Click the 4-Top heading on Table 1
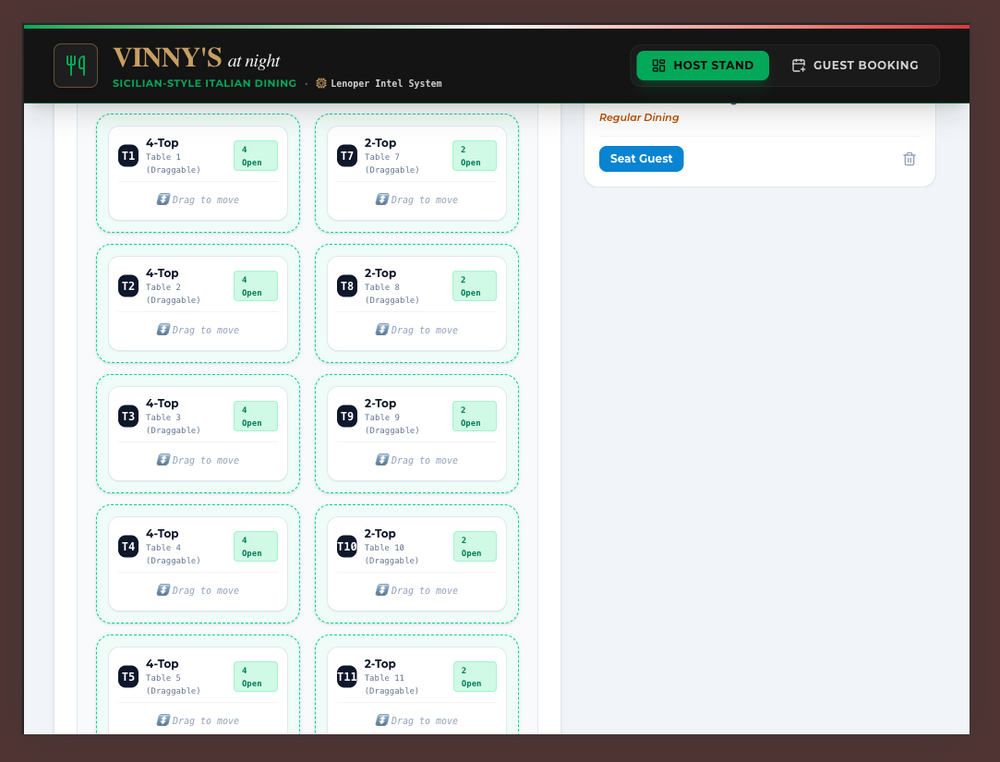Screen dimensions: 1000x762 pos(162,143)
